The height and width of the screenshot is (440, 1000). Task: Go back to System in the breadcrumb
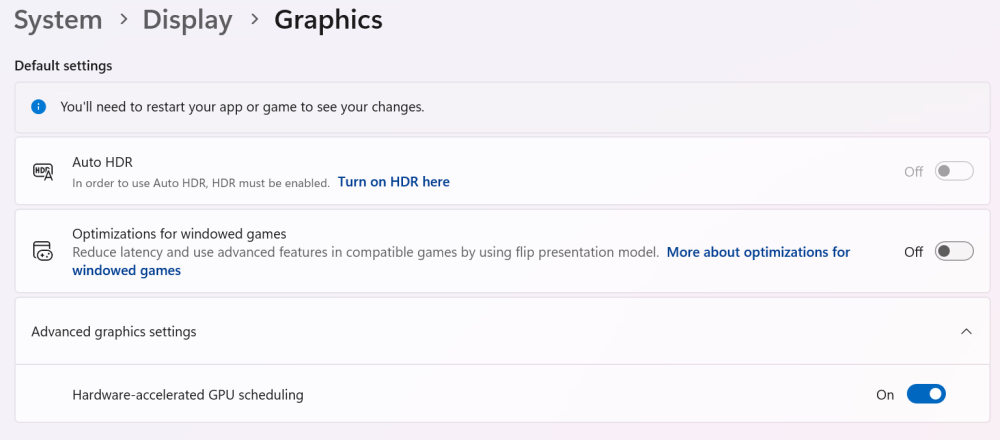pyautogui.click(x=58, y=20)
